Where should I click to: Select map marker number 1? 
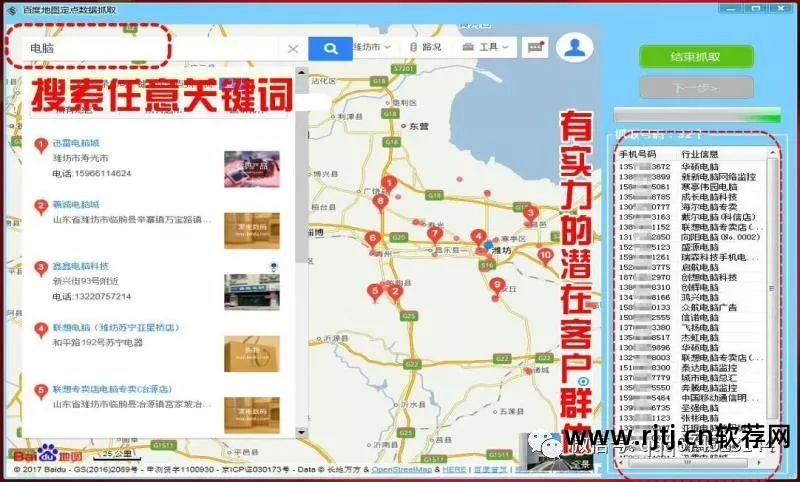pyautogui.click(x=389, y=184)
